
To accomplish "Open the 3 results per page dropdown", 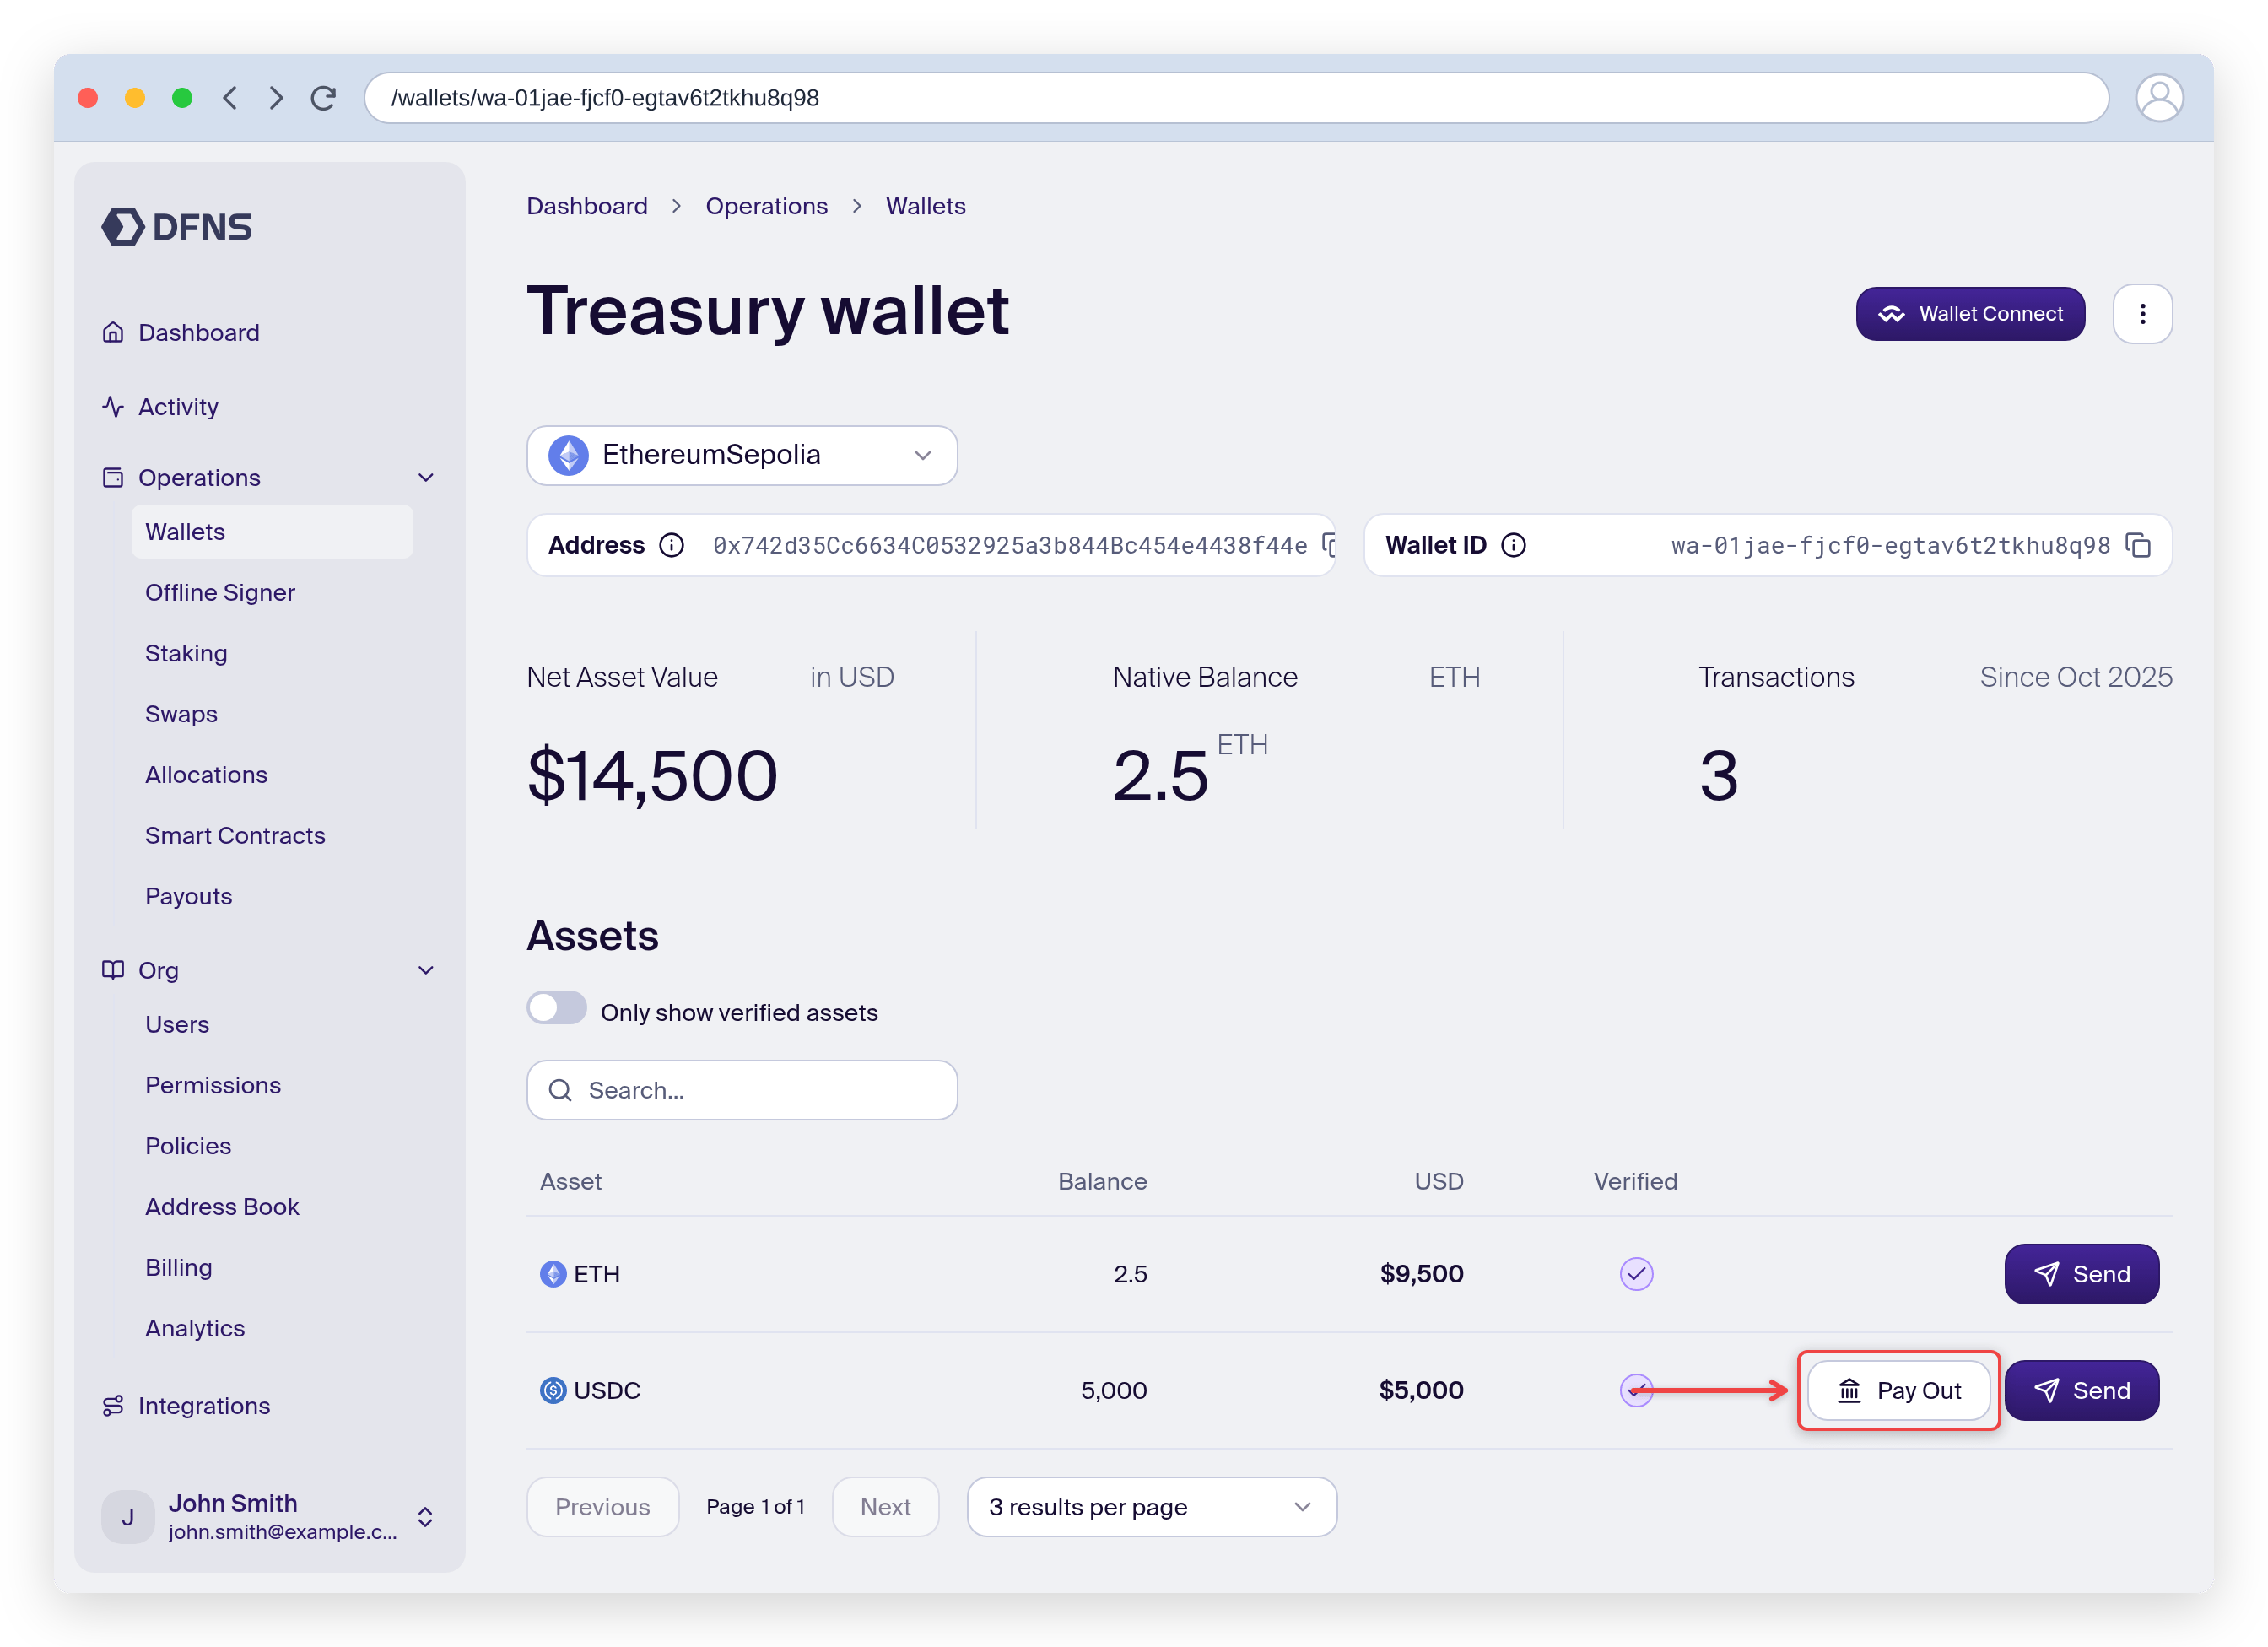I will [1151, 1507].
